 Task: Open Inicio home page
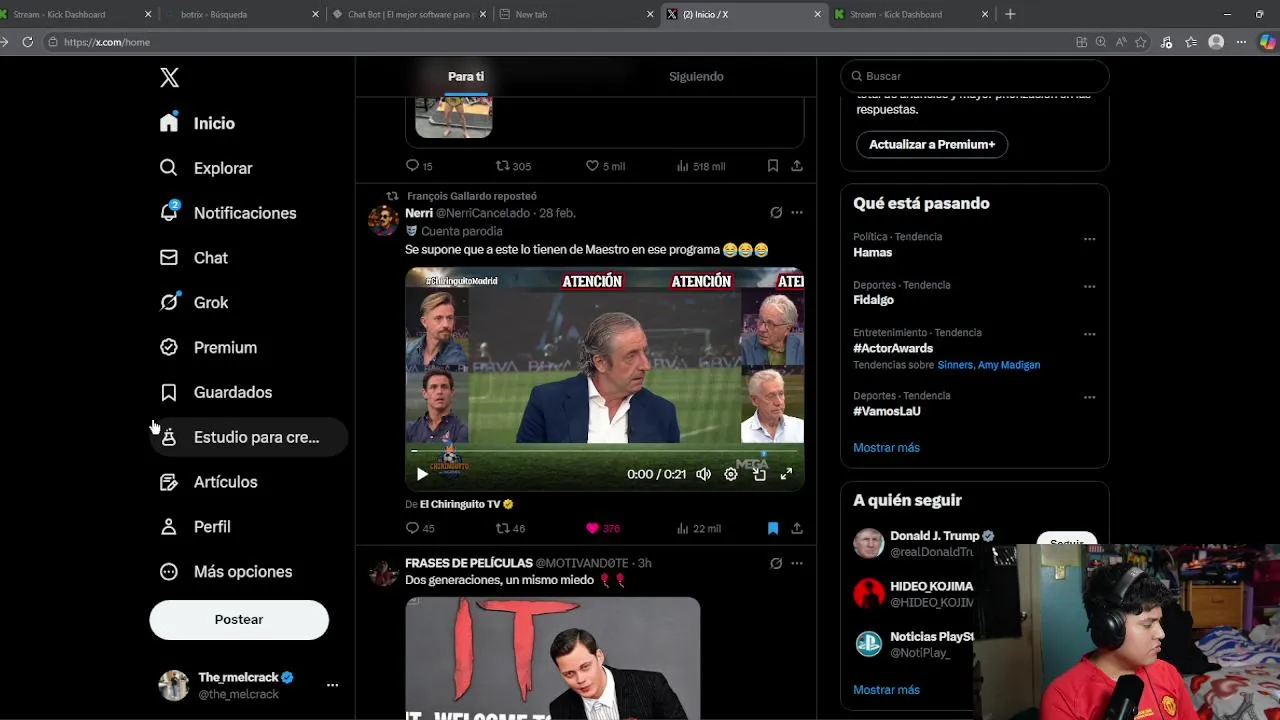click(x=197, y=123)
